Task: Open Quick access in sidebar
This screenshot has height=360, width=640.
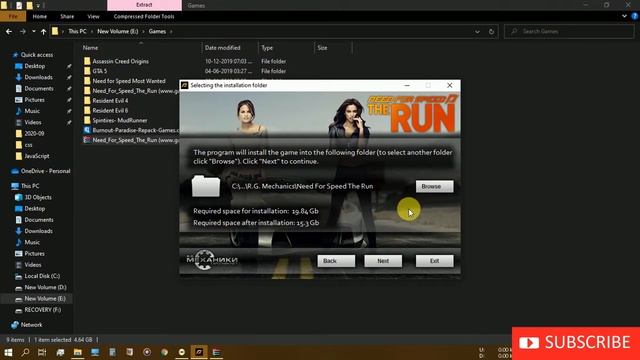Action: (36, 55)
